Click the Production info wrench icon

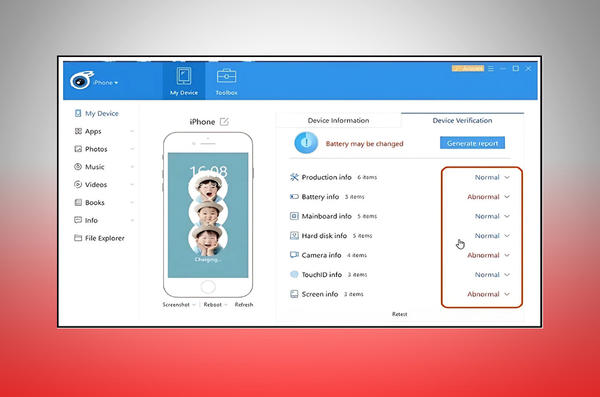[294, 177]
